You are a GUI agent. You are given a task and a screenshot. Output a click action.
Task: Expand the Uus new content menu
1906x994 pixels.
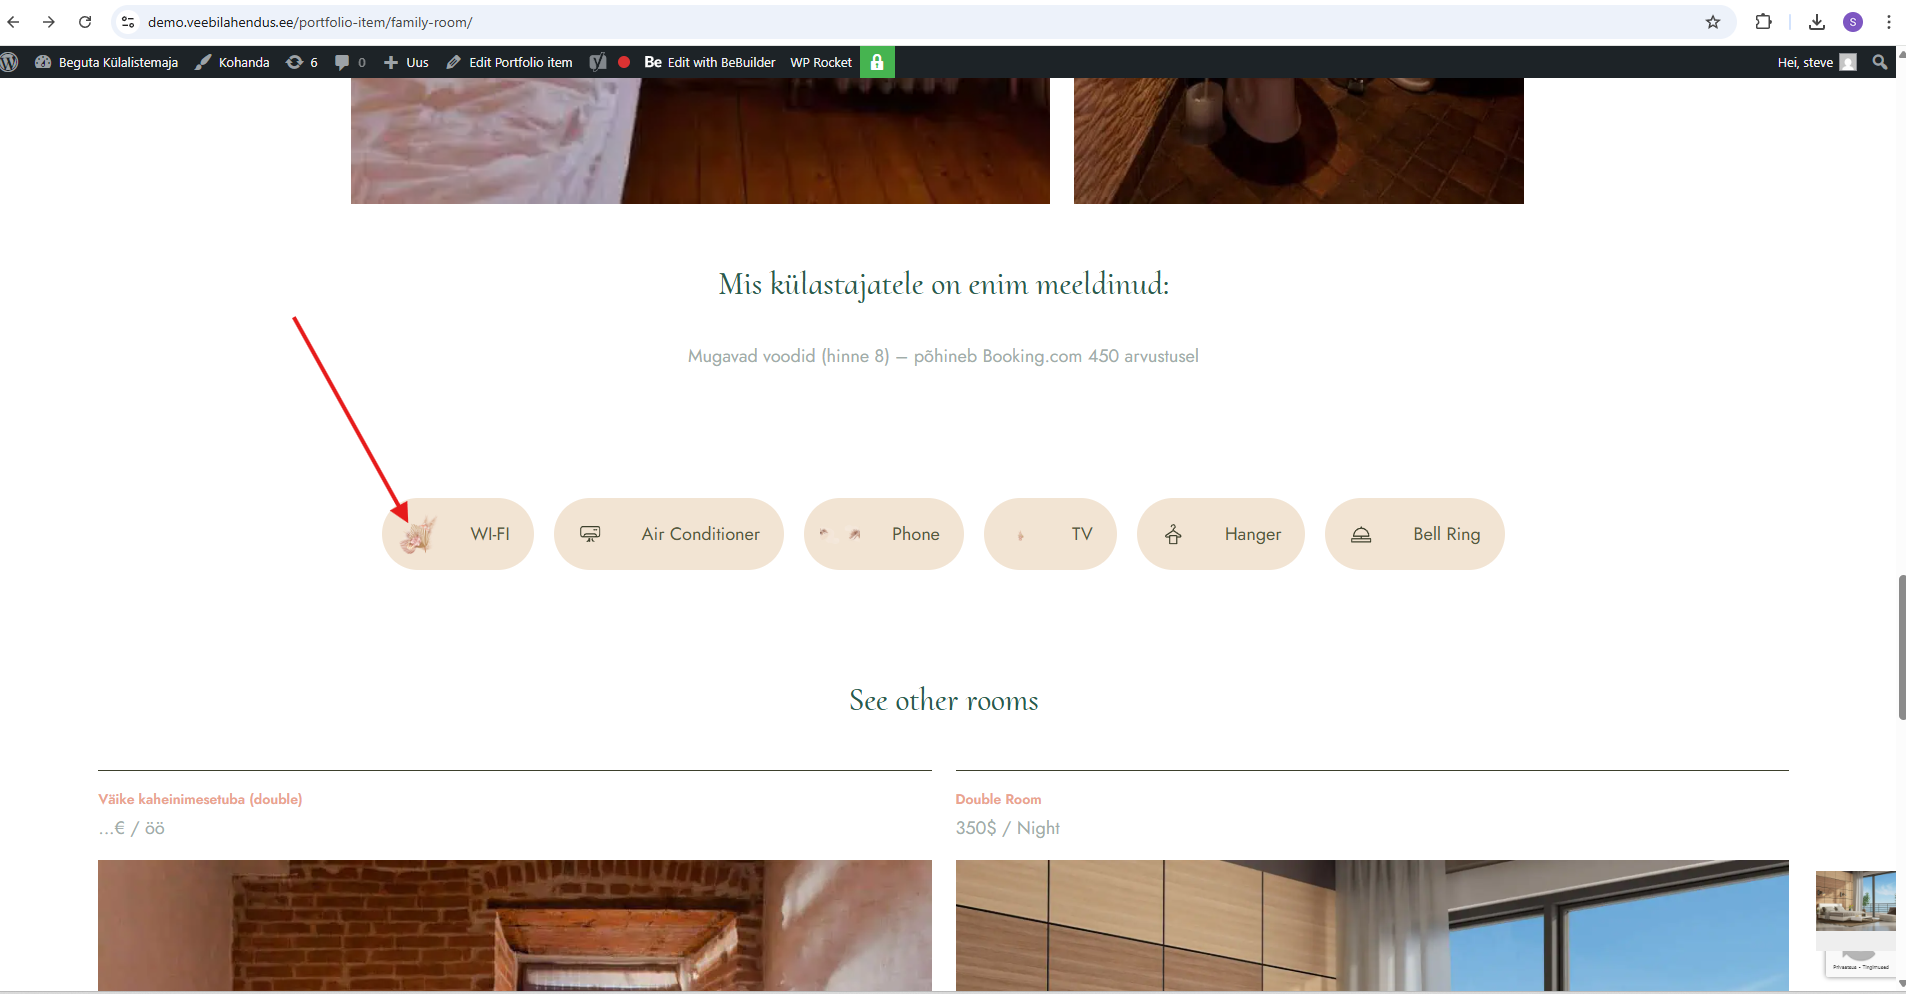406,62
